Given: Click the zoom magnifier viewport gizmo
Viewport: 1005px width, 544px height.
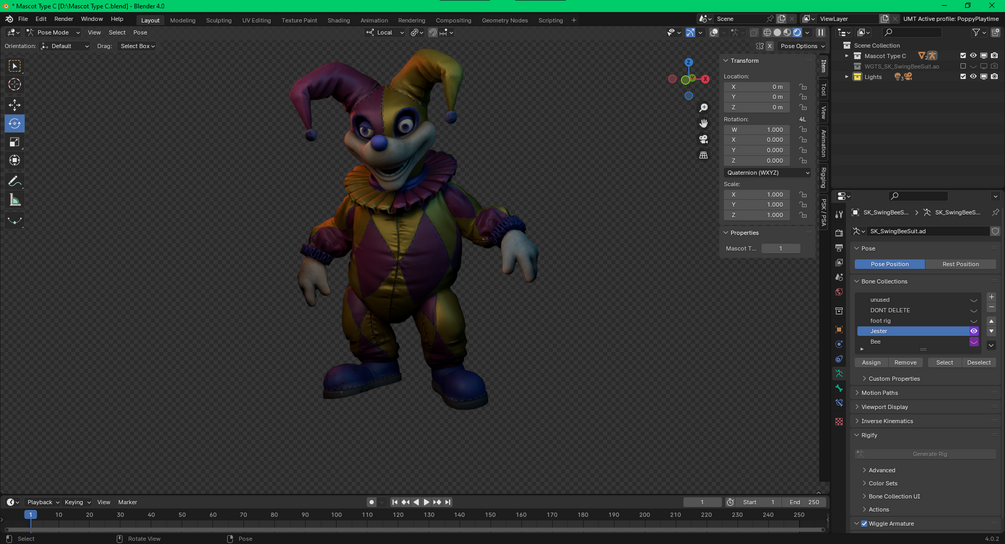Looking at the screenshot, I should coord(704,107).
